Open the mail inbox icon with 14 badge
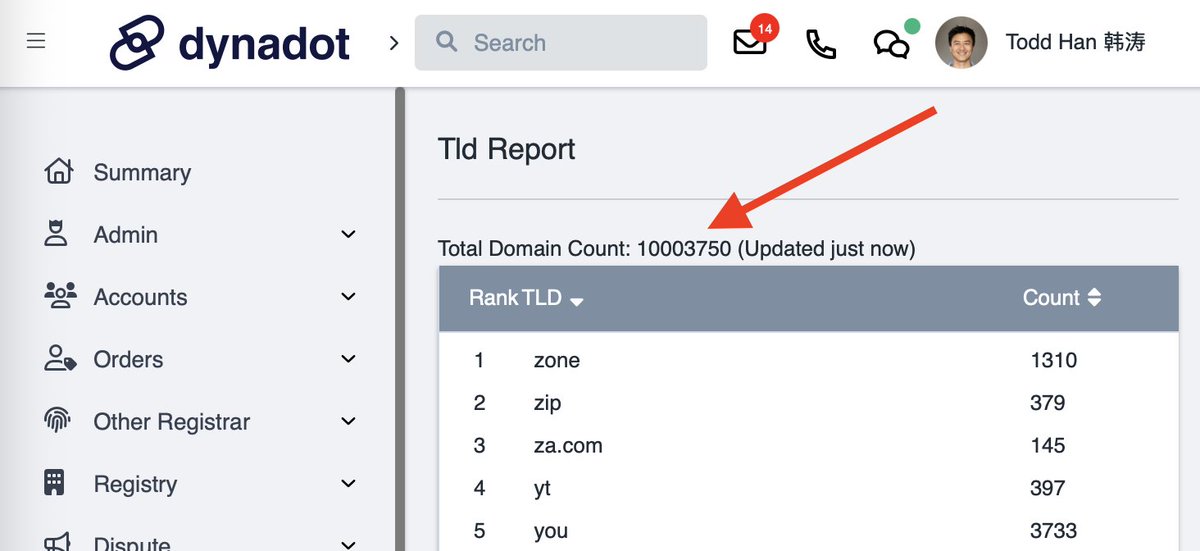 click(750, 43)
